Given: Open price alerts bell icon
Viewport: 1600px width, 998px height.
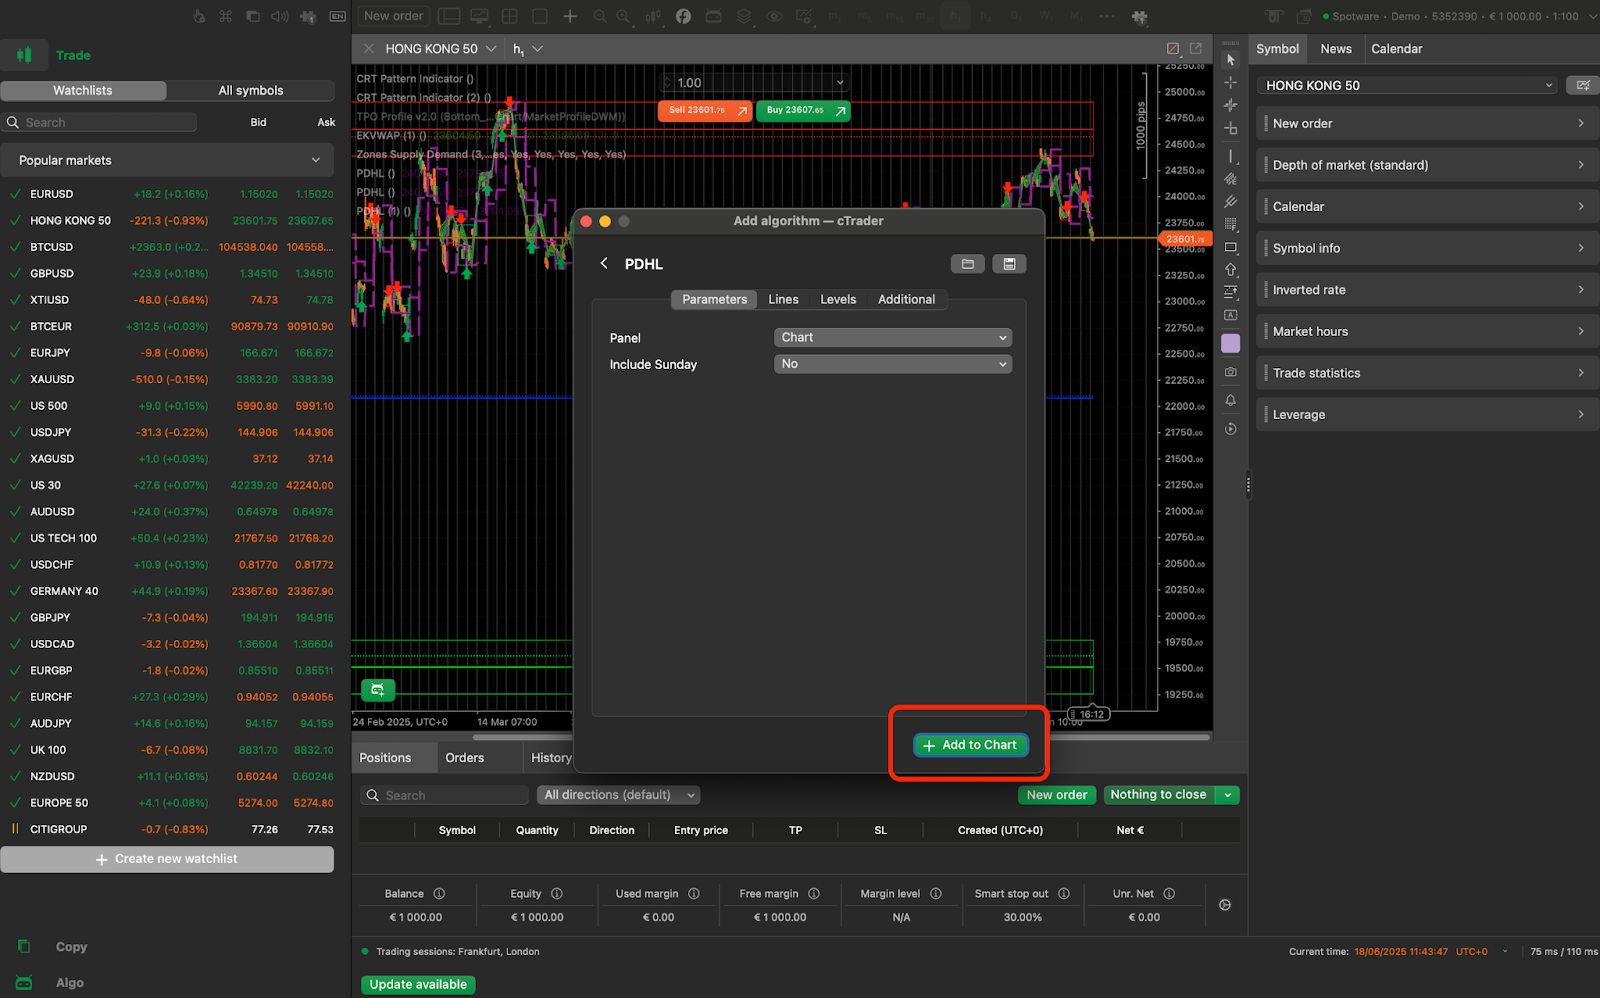Looking at the screenshot, I should (x=1231, y=400).
